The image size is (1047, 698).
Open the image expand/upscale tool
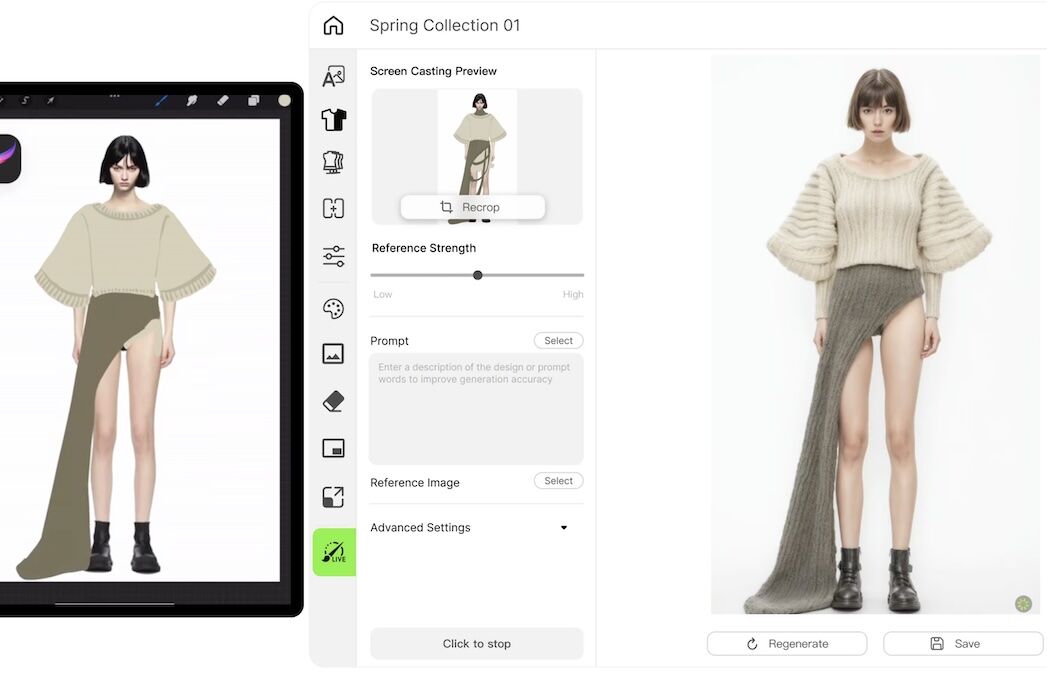click(x=333, y=497)
